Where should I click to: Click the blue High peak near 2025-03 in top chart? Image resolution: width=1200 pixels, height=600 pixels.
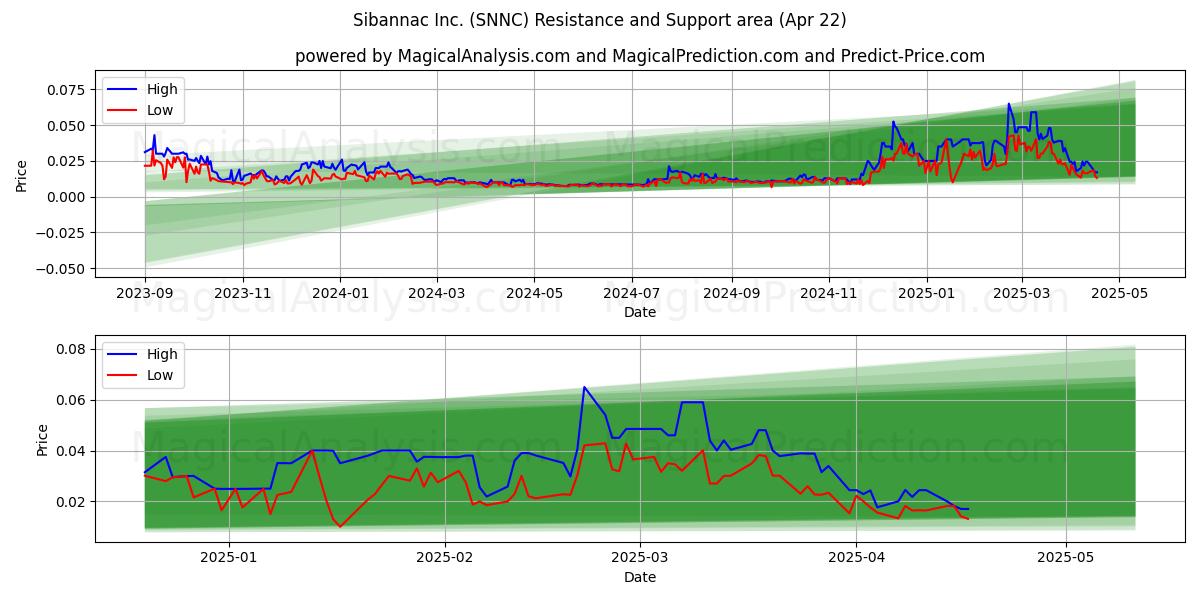coord(1008,104)
